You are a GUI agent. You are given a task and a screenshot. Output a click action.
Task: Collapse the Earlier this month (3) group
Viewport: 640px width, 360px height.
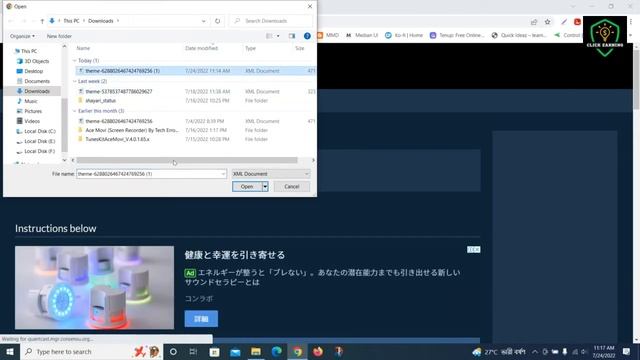pyautogui.click(x=75, y=111)
